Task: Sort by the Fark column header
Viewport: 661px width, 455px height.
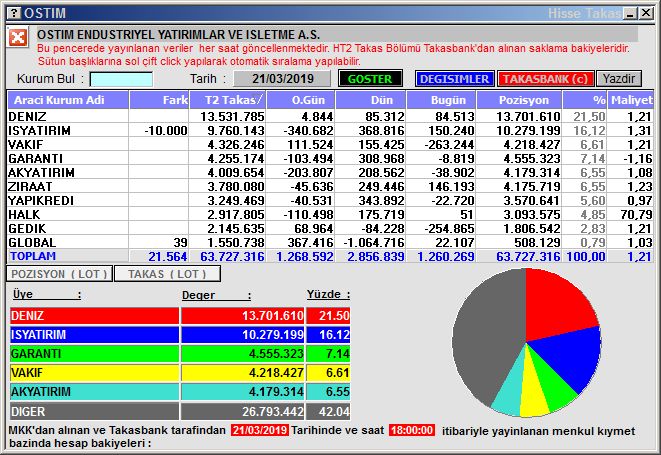Action: coord(159,100)
